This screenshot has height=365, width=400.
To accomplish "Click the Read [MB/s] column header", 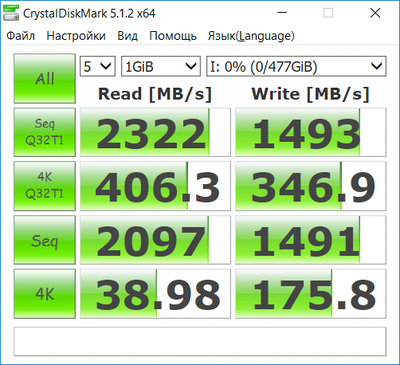I will pos(155,94).
